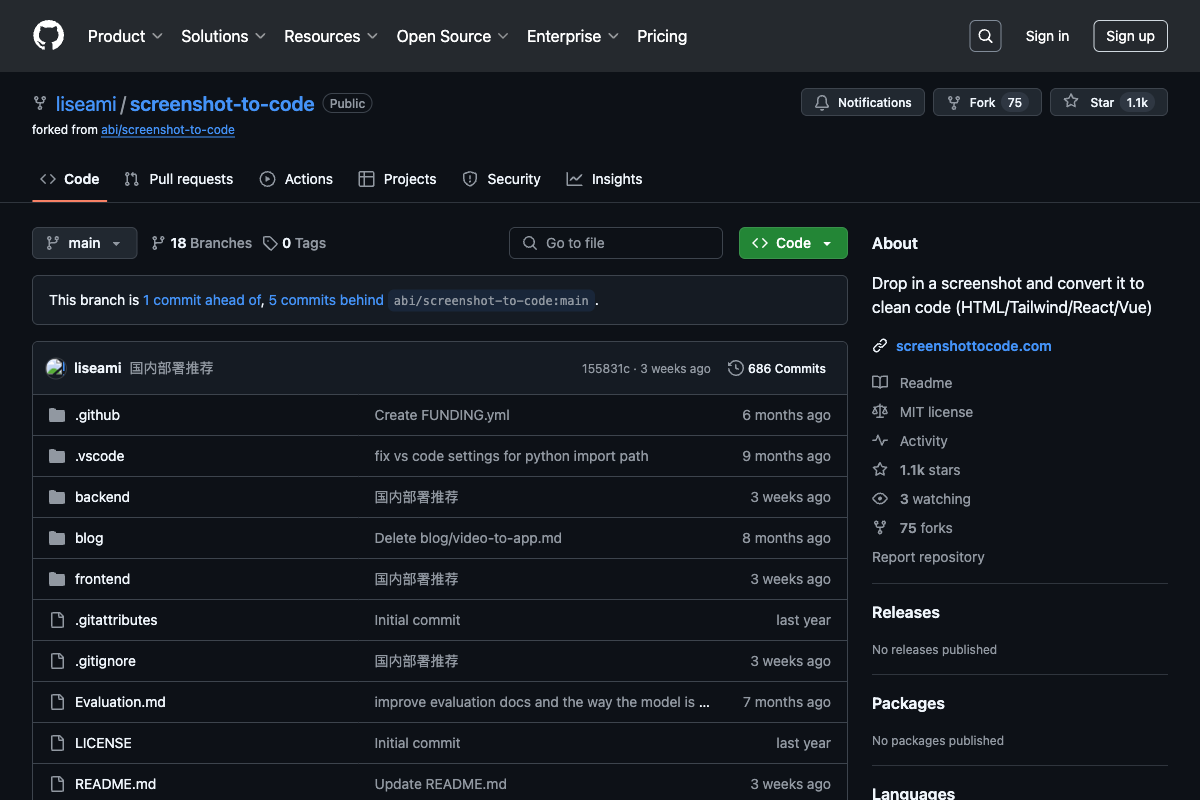Switch to the Insights tab

coord(604,179)
